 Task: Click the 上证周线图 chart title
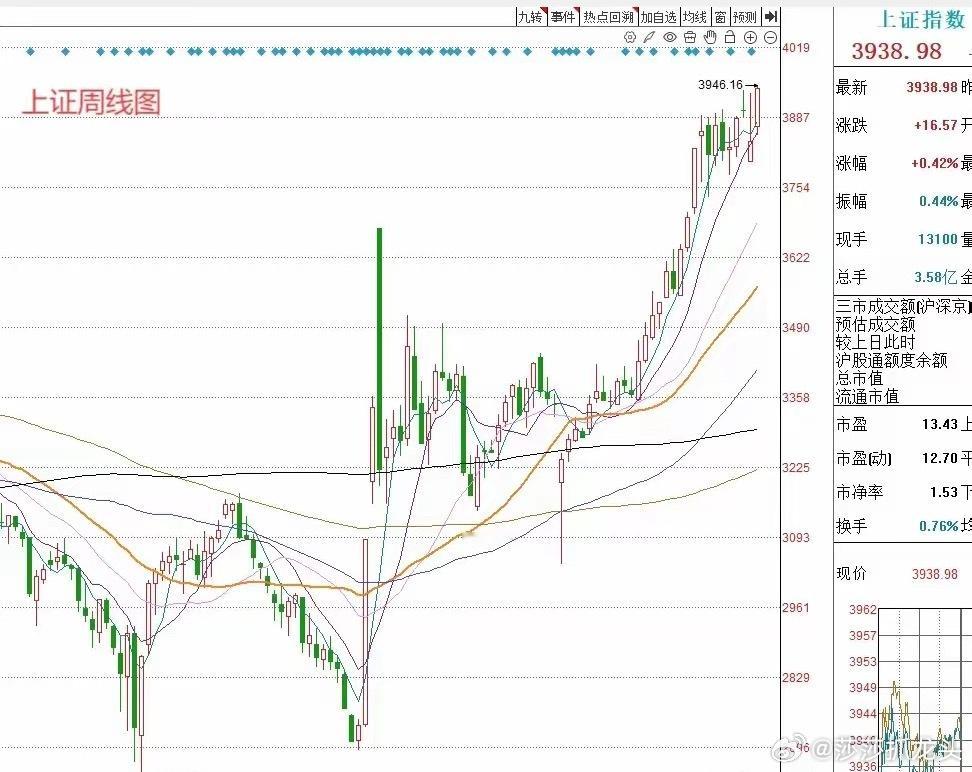92,102
